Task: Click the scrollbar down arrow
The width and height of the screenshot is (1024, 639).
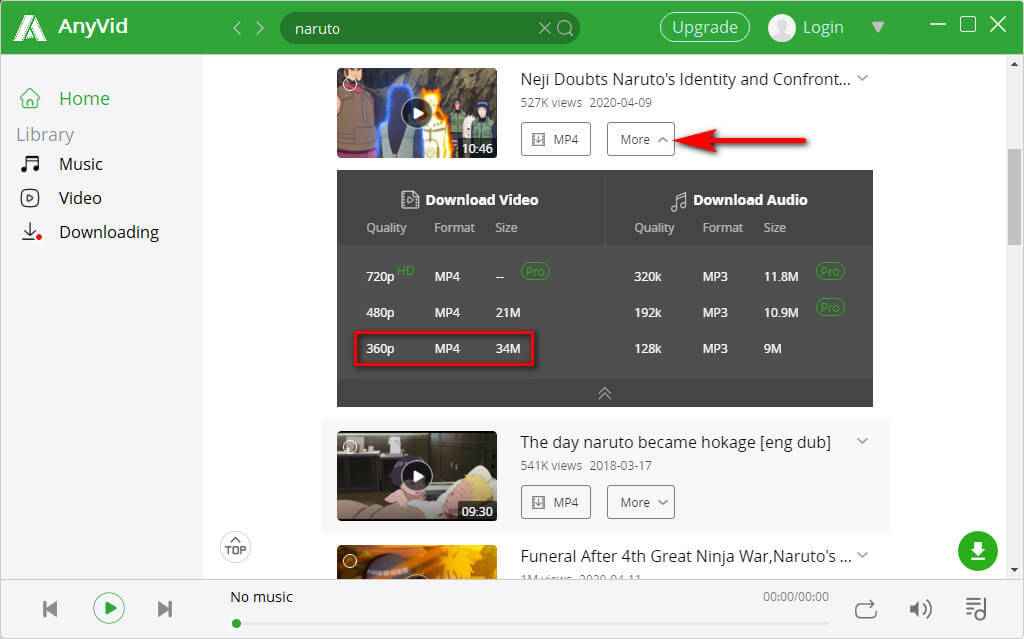Action: [1014, 570]
